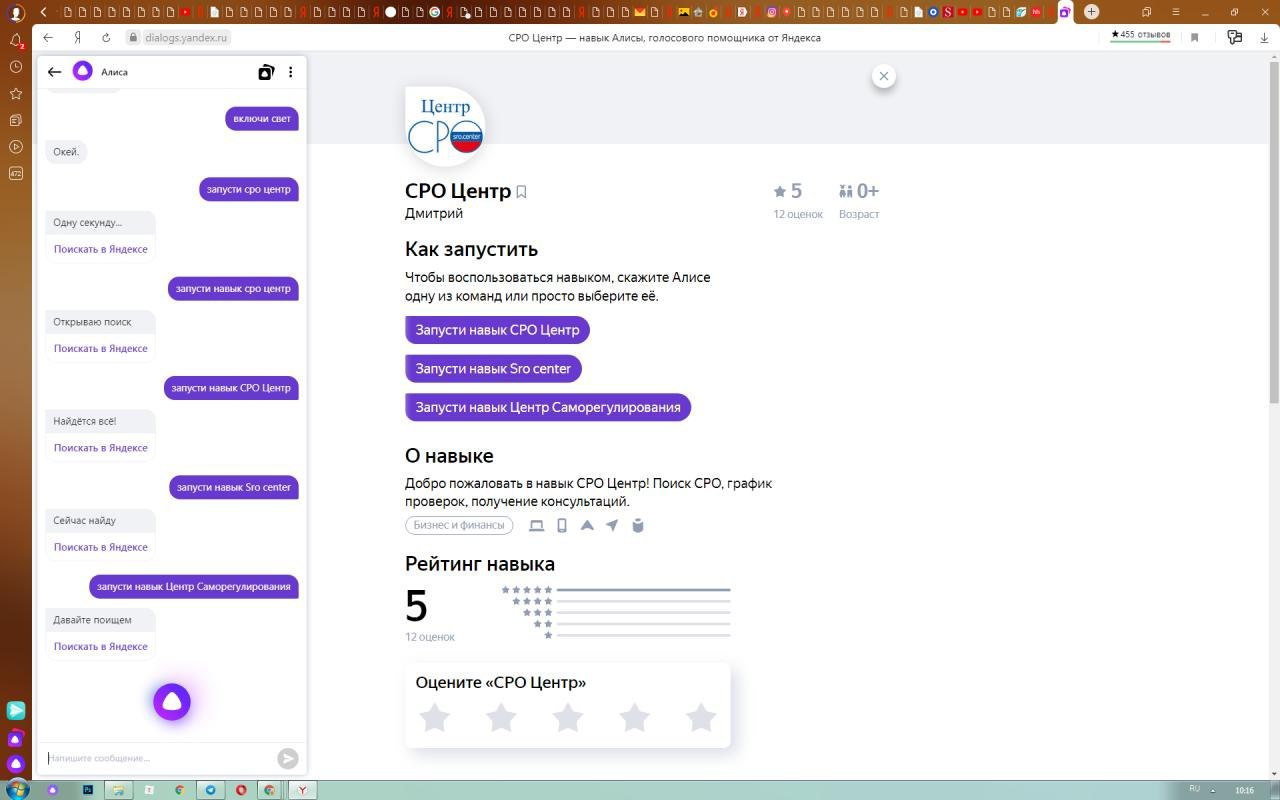1280x800 pixels.
Task: Open Yandex Browser from the taskbar
Action: point(302,789)
